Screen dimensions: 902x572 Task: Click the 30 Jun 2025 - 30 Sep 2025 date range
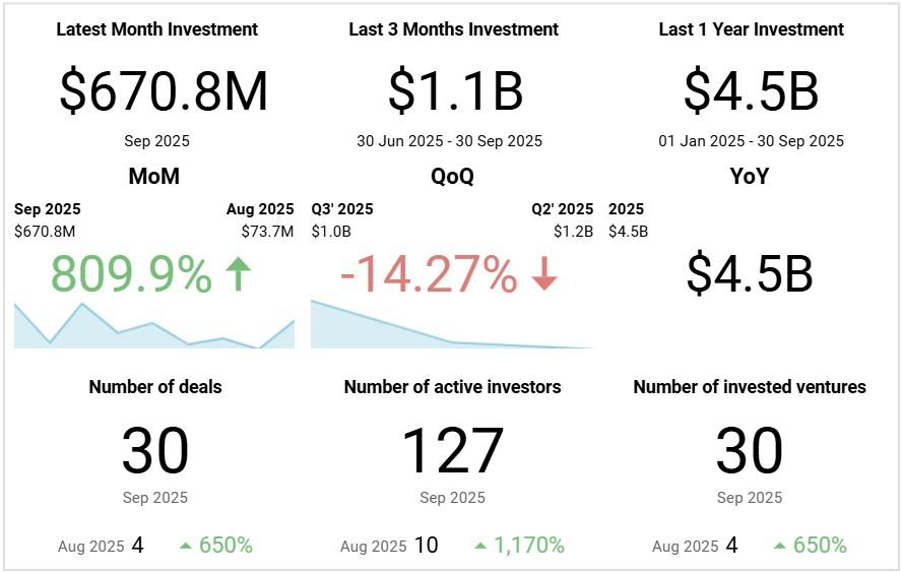click(450, 141)
